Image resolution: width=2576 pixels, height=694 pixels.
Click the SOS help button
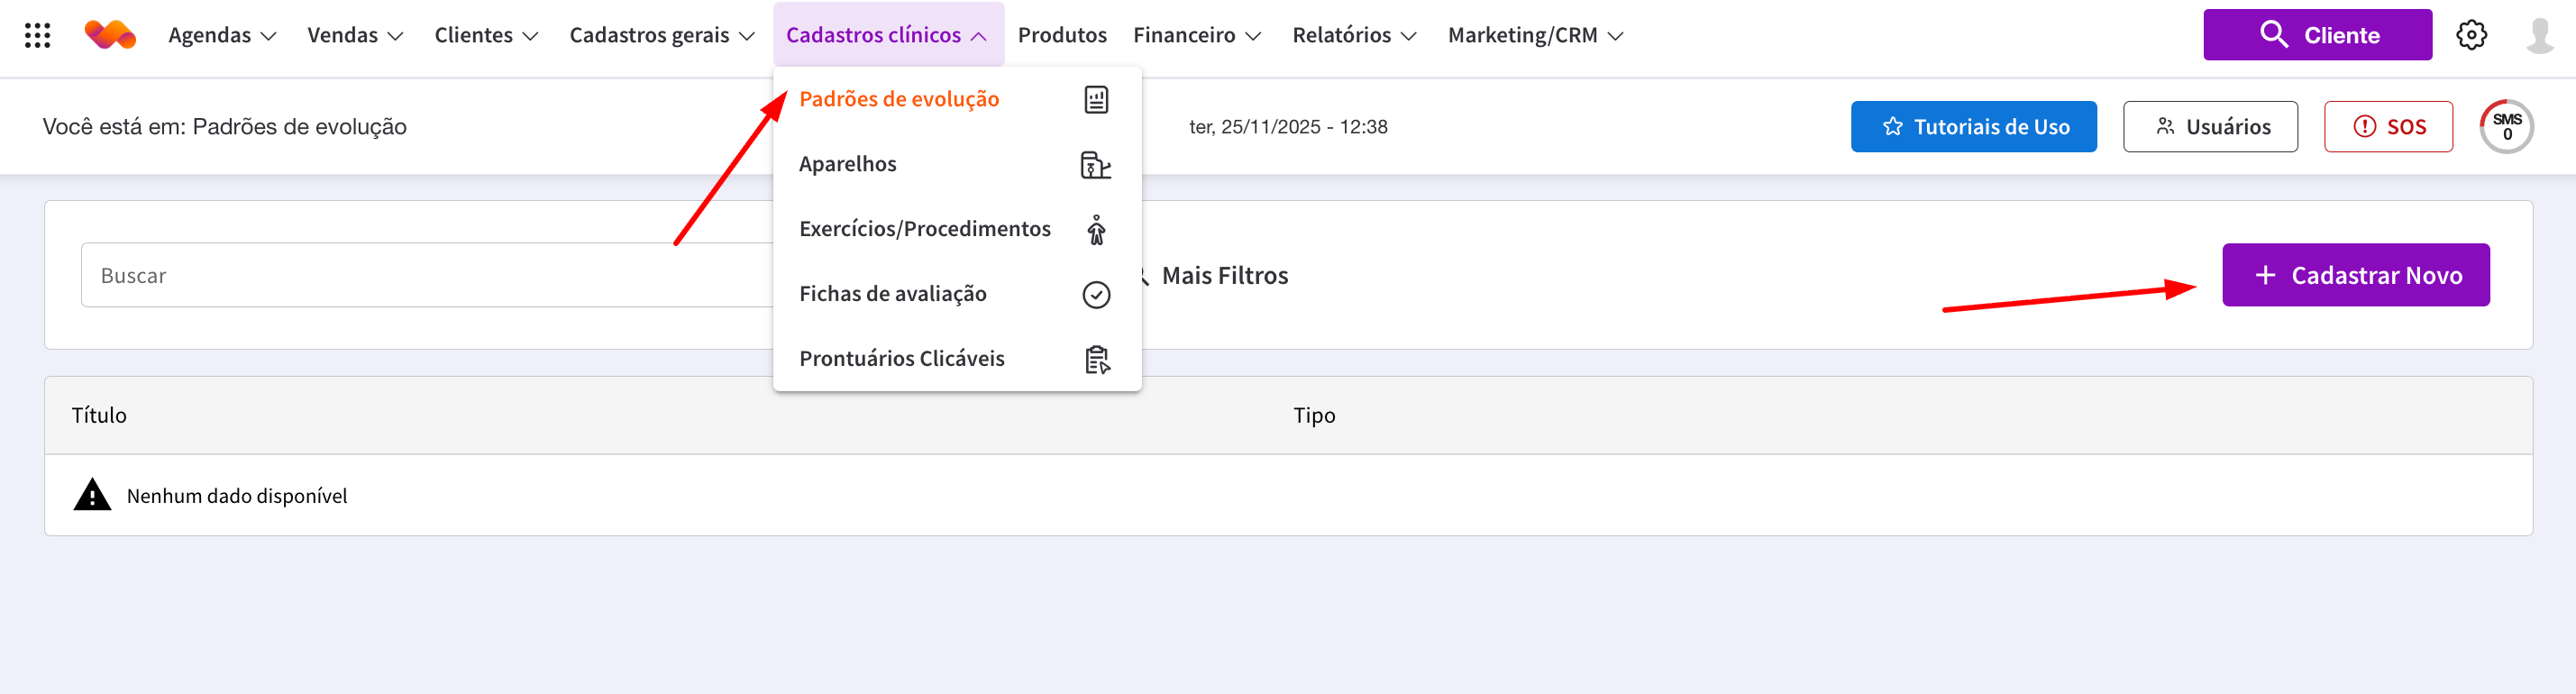[2388, 127]
